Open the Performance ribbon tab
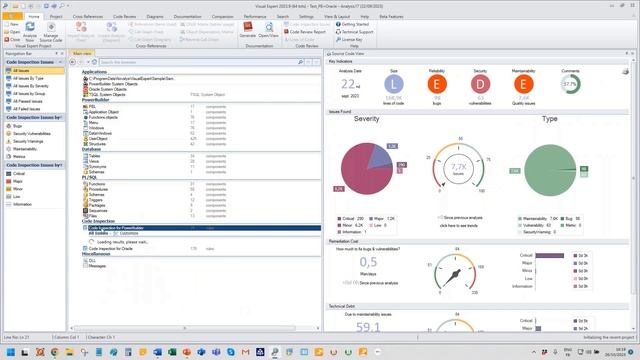 click(255, 16)
